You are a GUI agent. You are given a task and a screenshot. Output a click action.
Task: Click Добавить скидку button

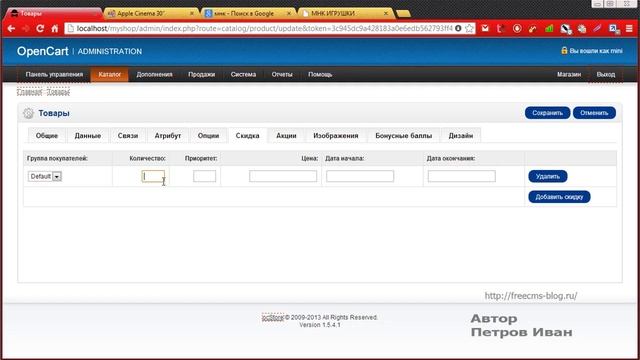point(559,197)
